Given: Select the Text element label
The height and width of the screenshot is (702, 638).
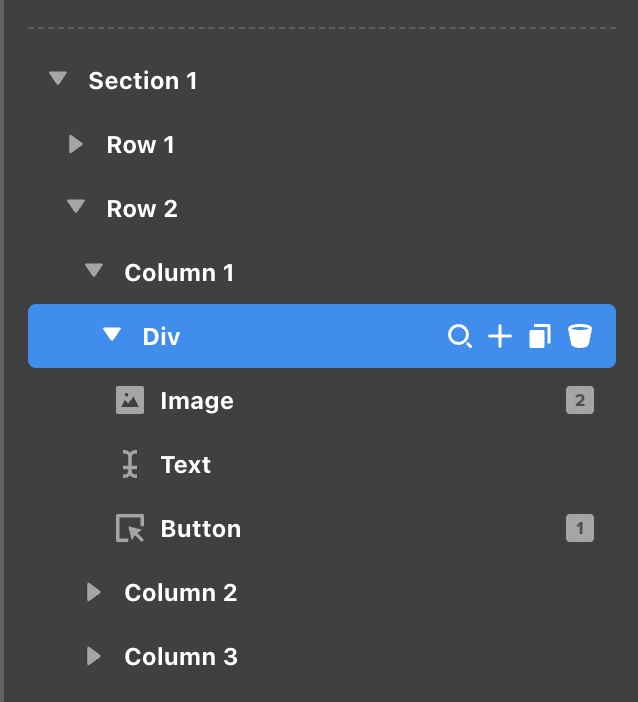Looking at the screenshot, I should (x=185, y=465).
